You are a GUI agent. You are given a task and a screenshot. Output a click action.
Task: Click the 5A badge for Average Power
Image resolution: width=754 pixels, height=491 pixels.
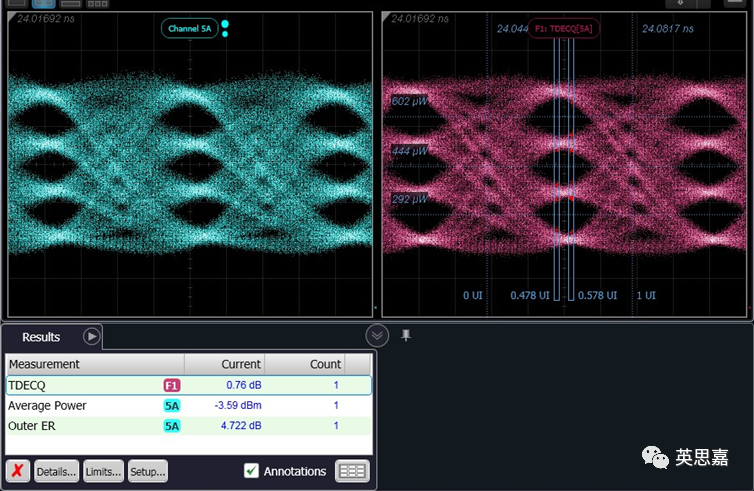[172, 406]
